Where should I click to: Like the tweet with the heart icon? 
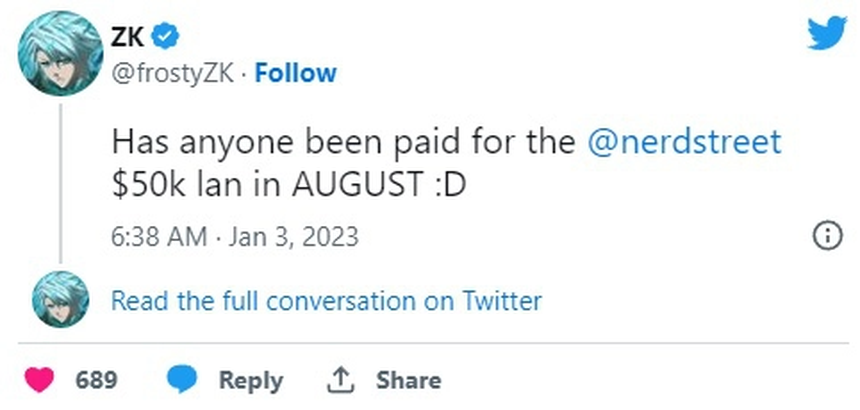tap(39, 380)
